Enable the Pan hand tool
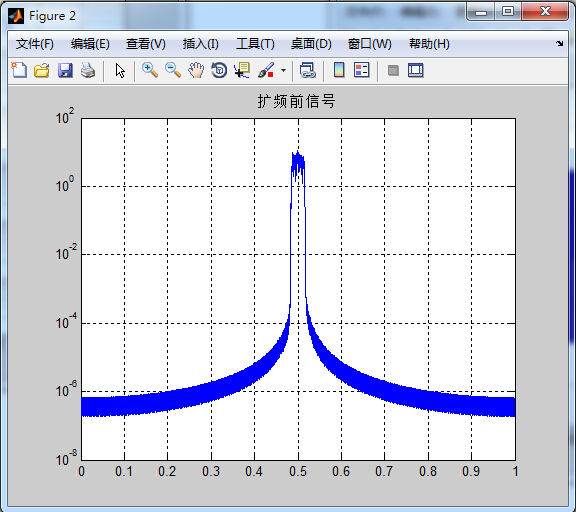 pyautogui.click(x=196, y=70)
